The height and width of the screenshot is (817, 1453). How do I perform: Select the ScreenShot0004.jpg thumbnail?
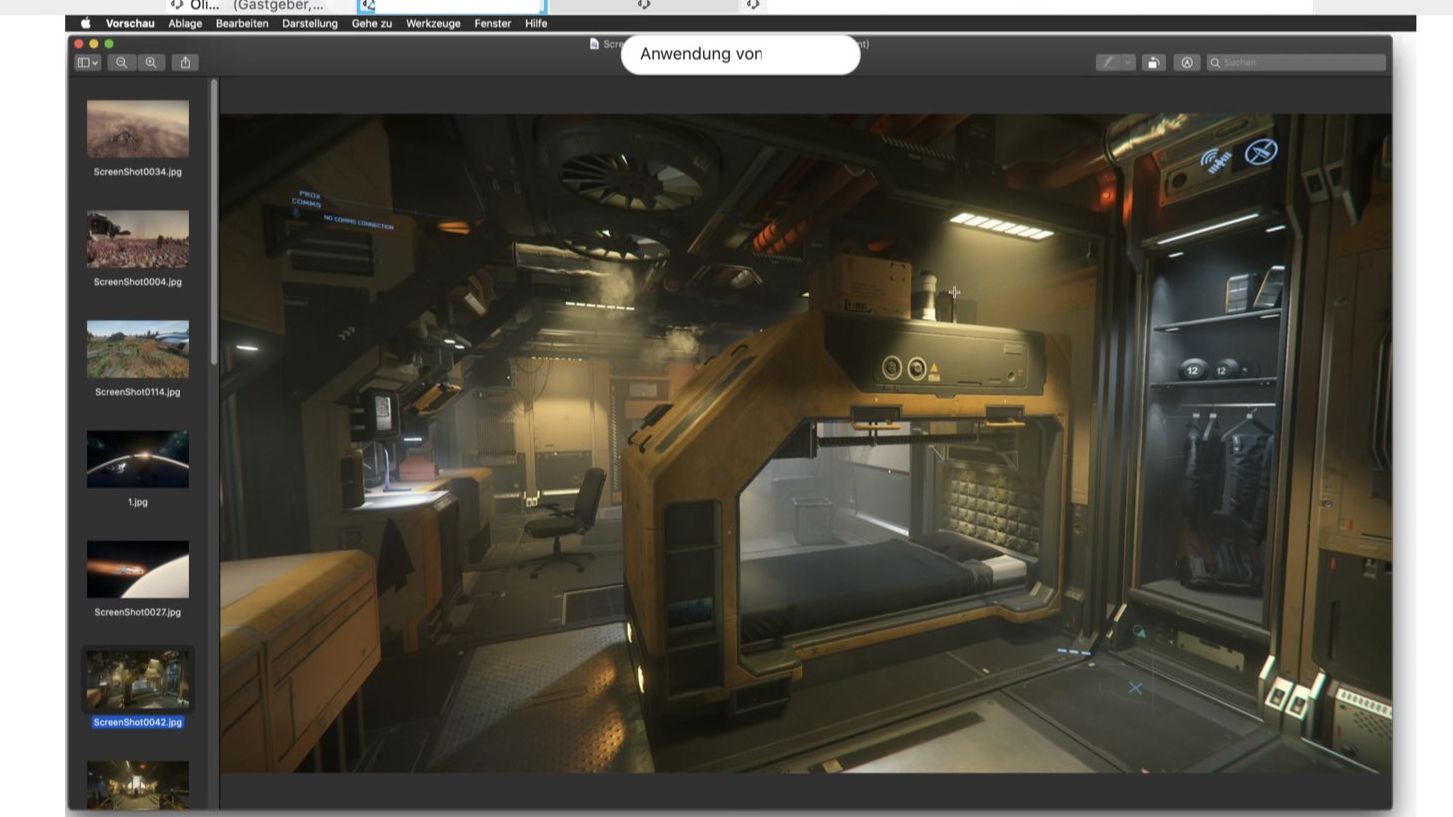click(x=138, y=239)
